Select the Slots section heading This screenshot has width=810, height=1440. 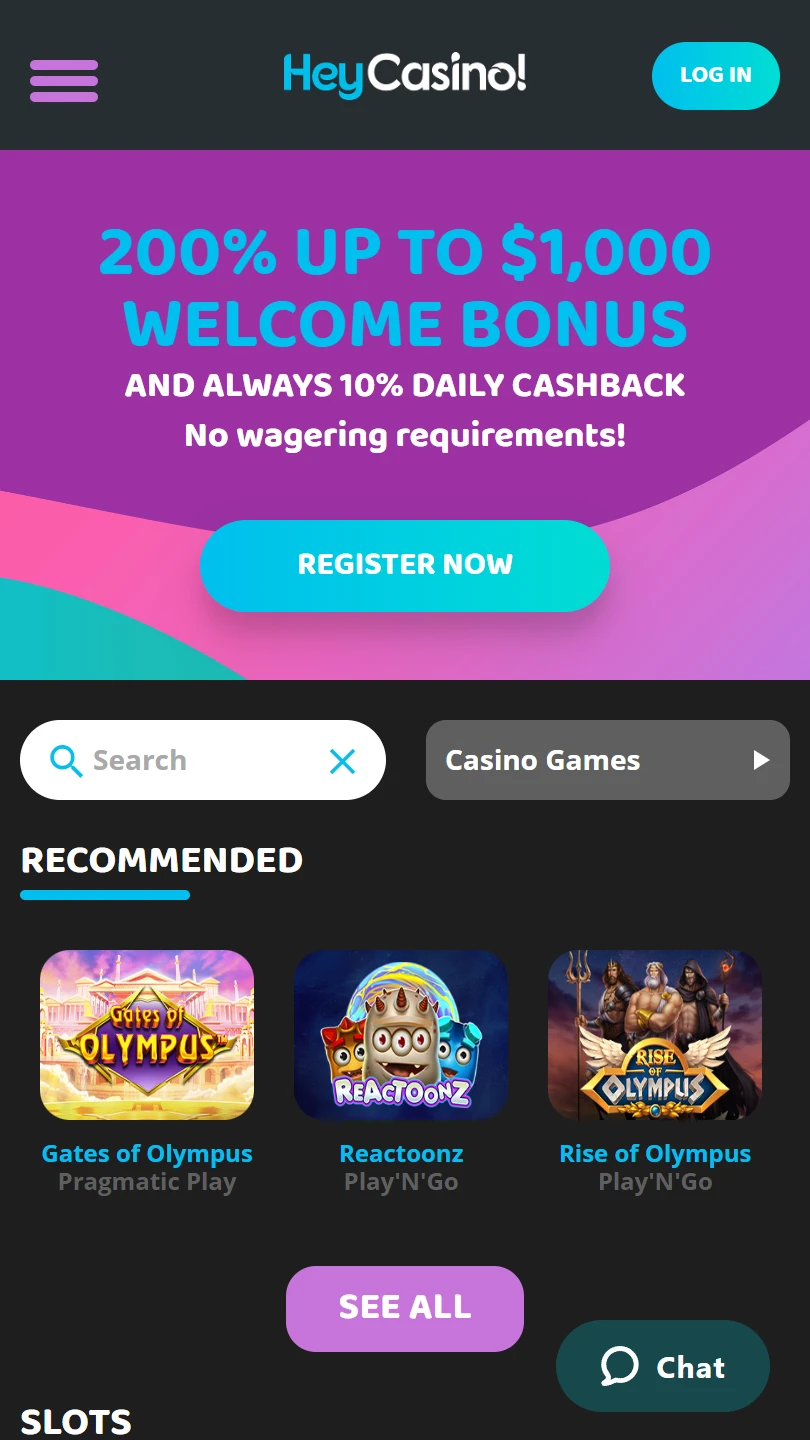tap(76, 1422)
